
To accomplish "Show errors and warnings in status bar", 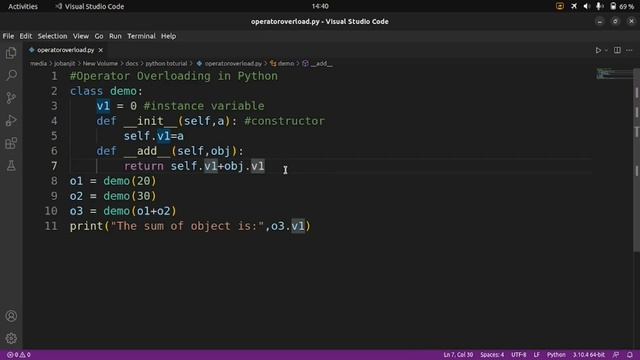I will (19, 355).
